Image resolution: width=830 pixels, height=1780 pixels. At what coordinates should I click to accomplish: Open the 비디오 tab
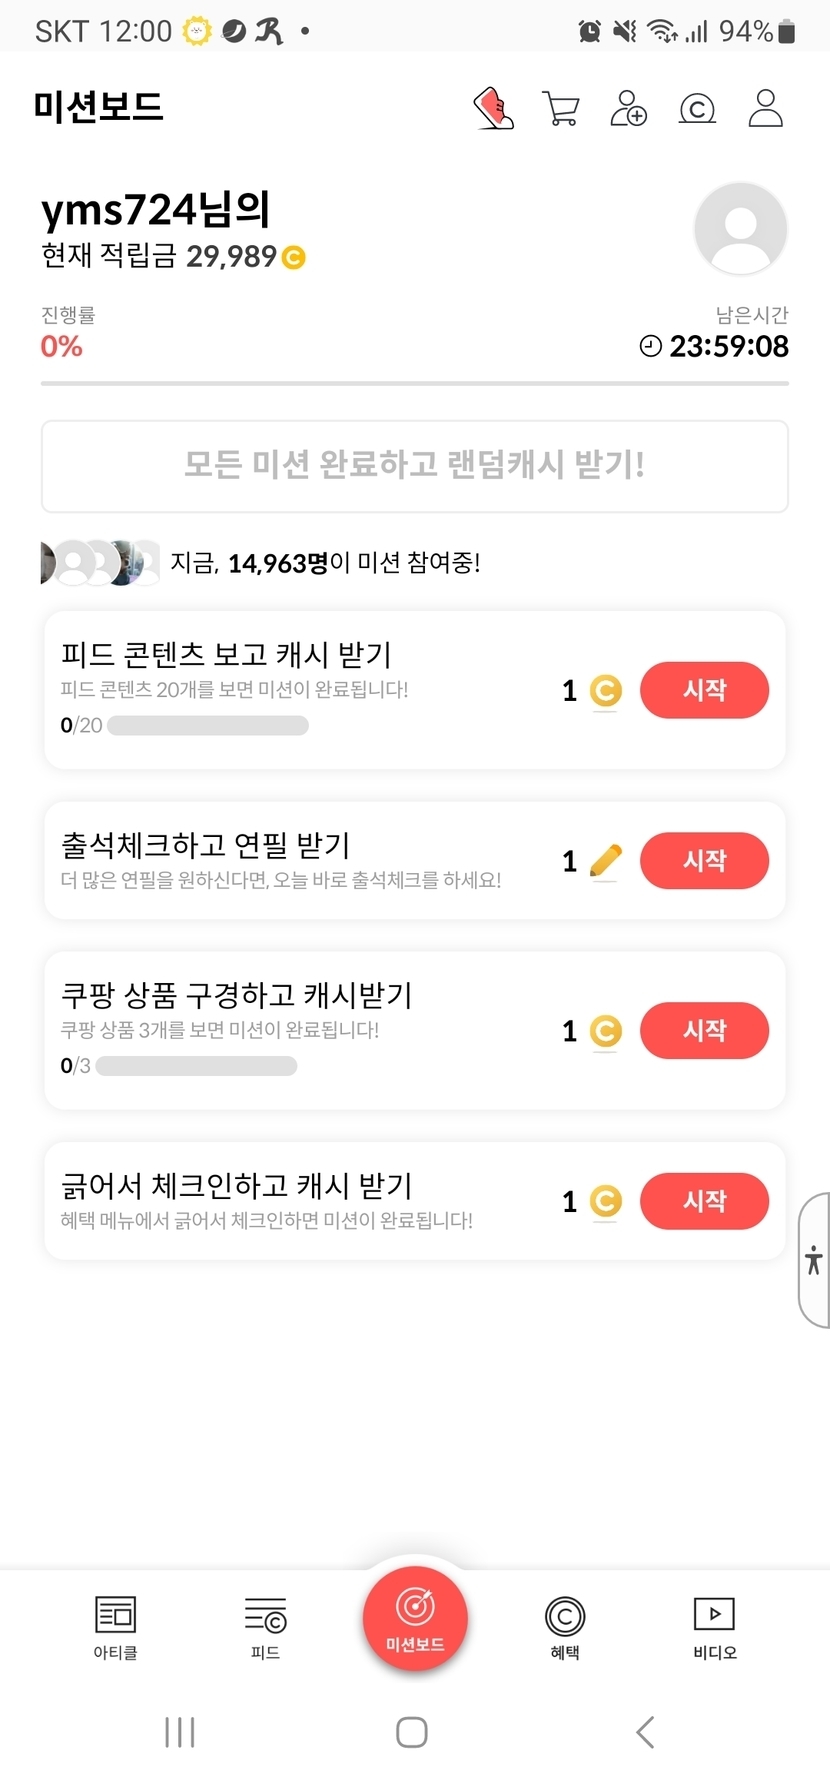[x=714, y=1626]
